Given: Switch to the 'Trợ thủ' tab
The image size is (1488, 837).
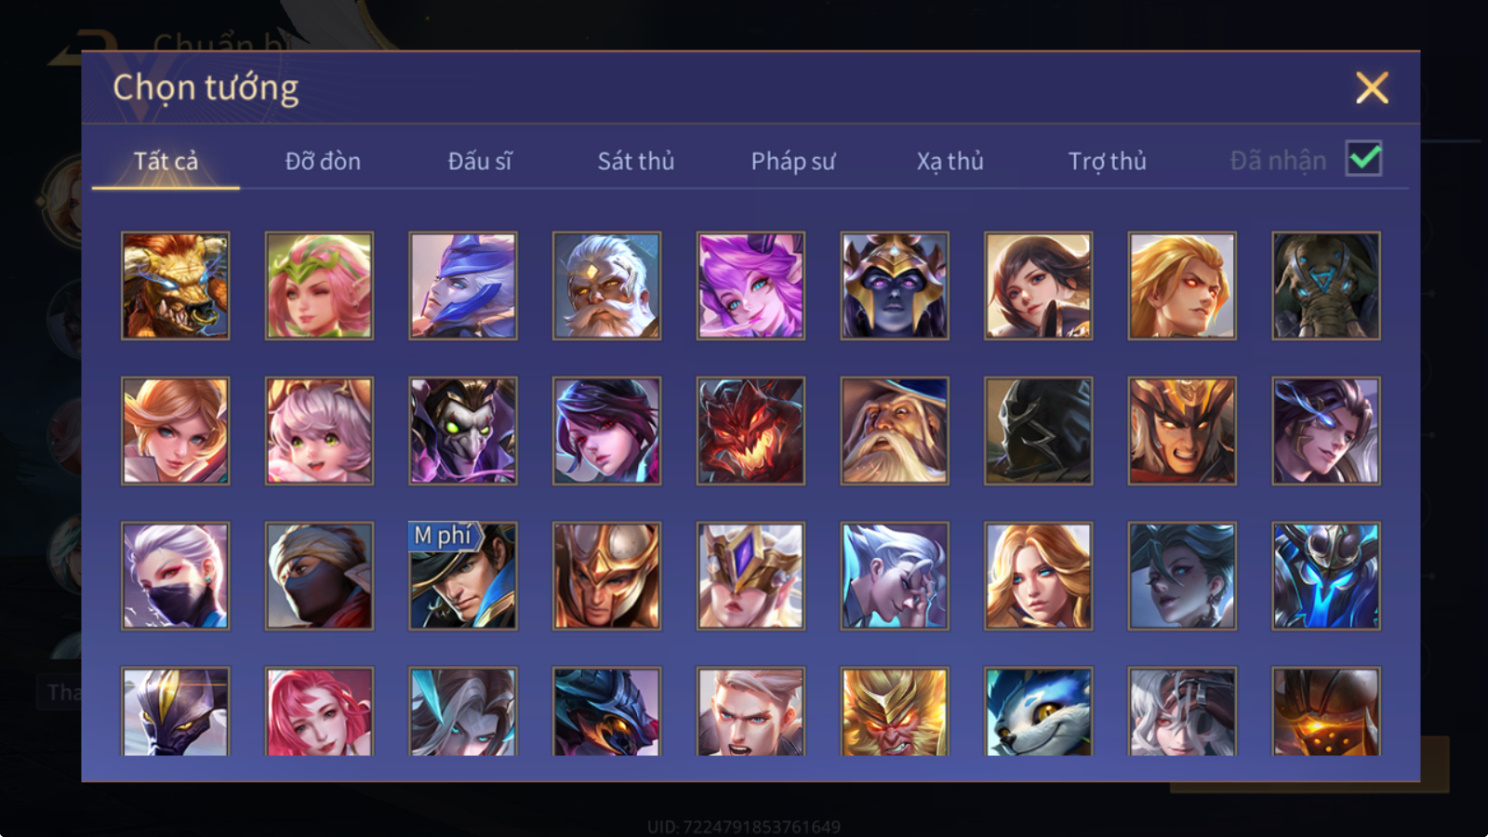Looking at the screenshot, I should [x=1107, y=161].
